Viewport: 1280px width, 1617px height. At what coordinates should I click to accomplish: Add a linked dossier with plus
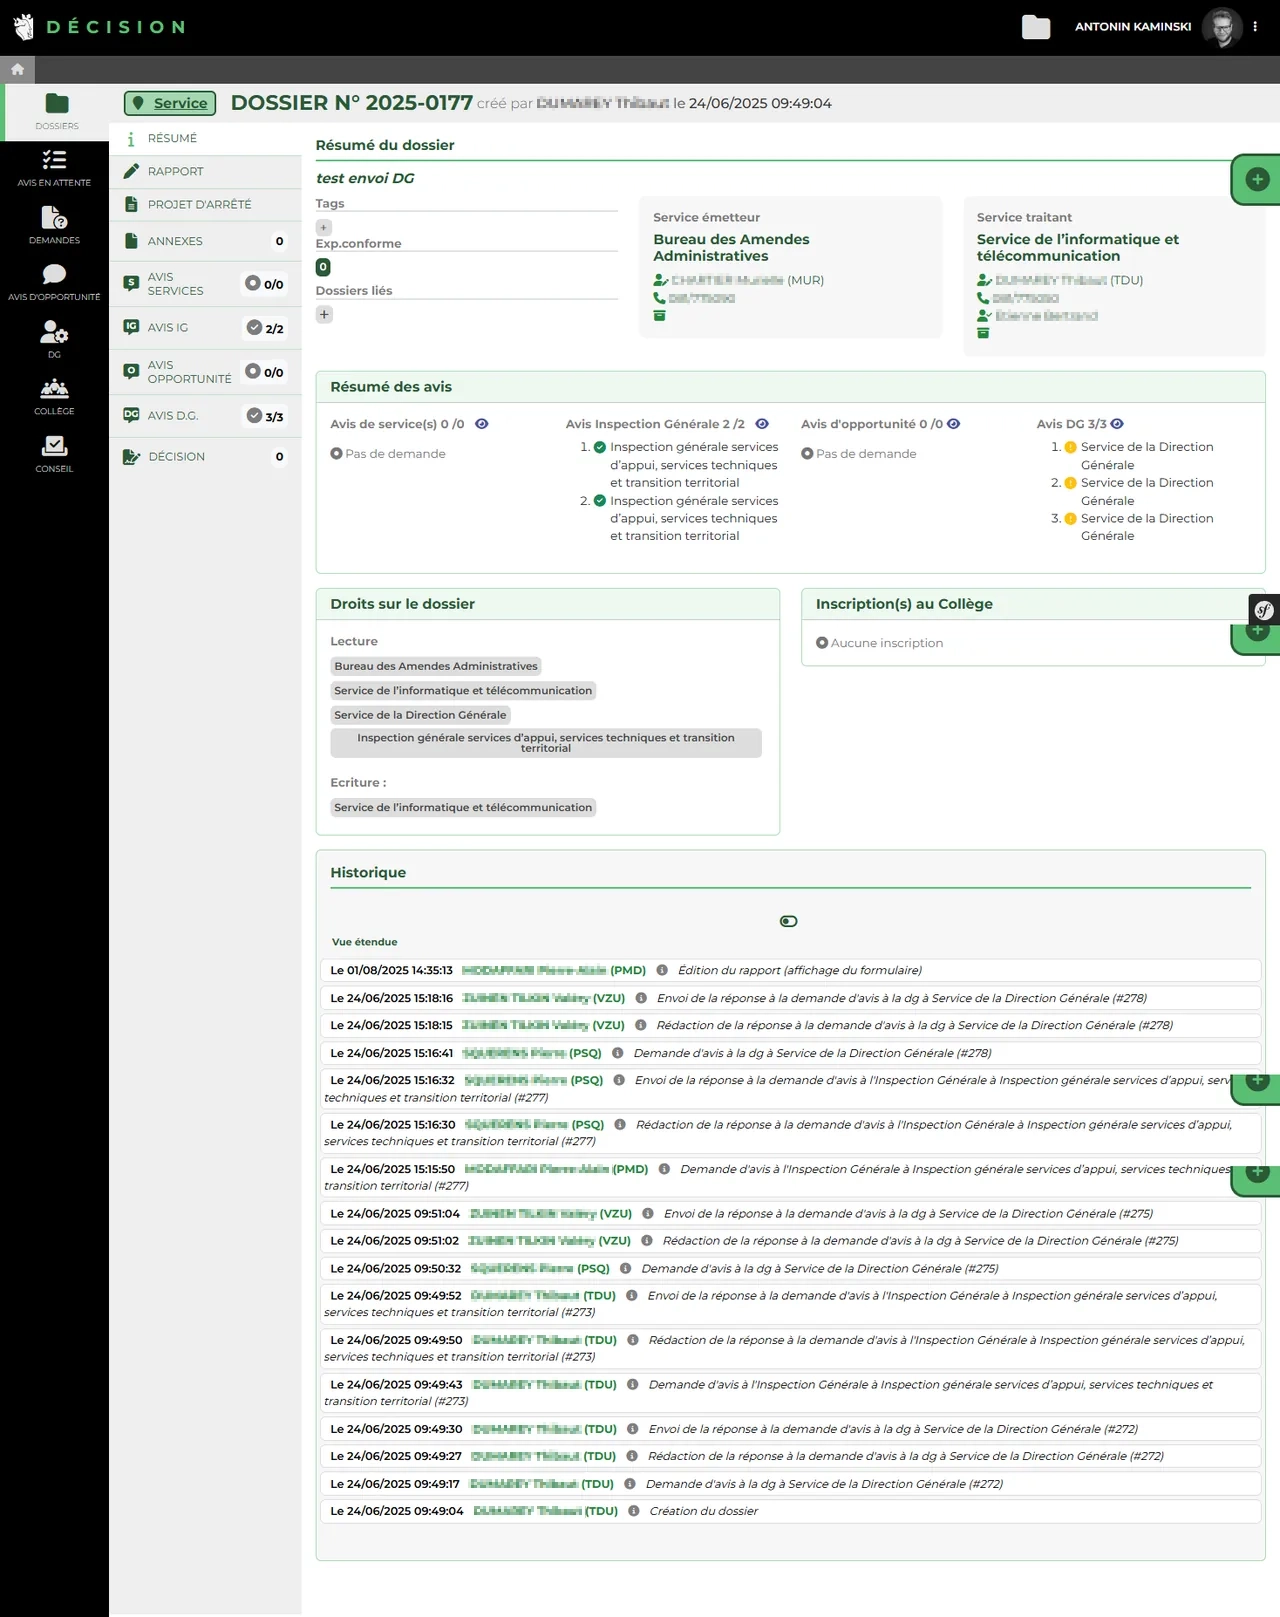pyautogui.click(x=324, y=314)
